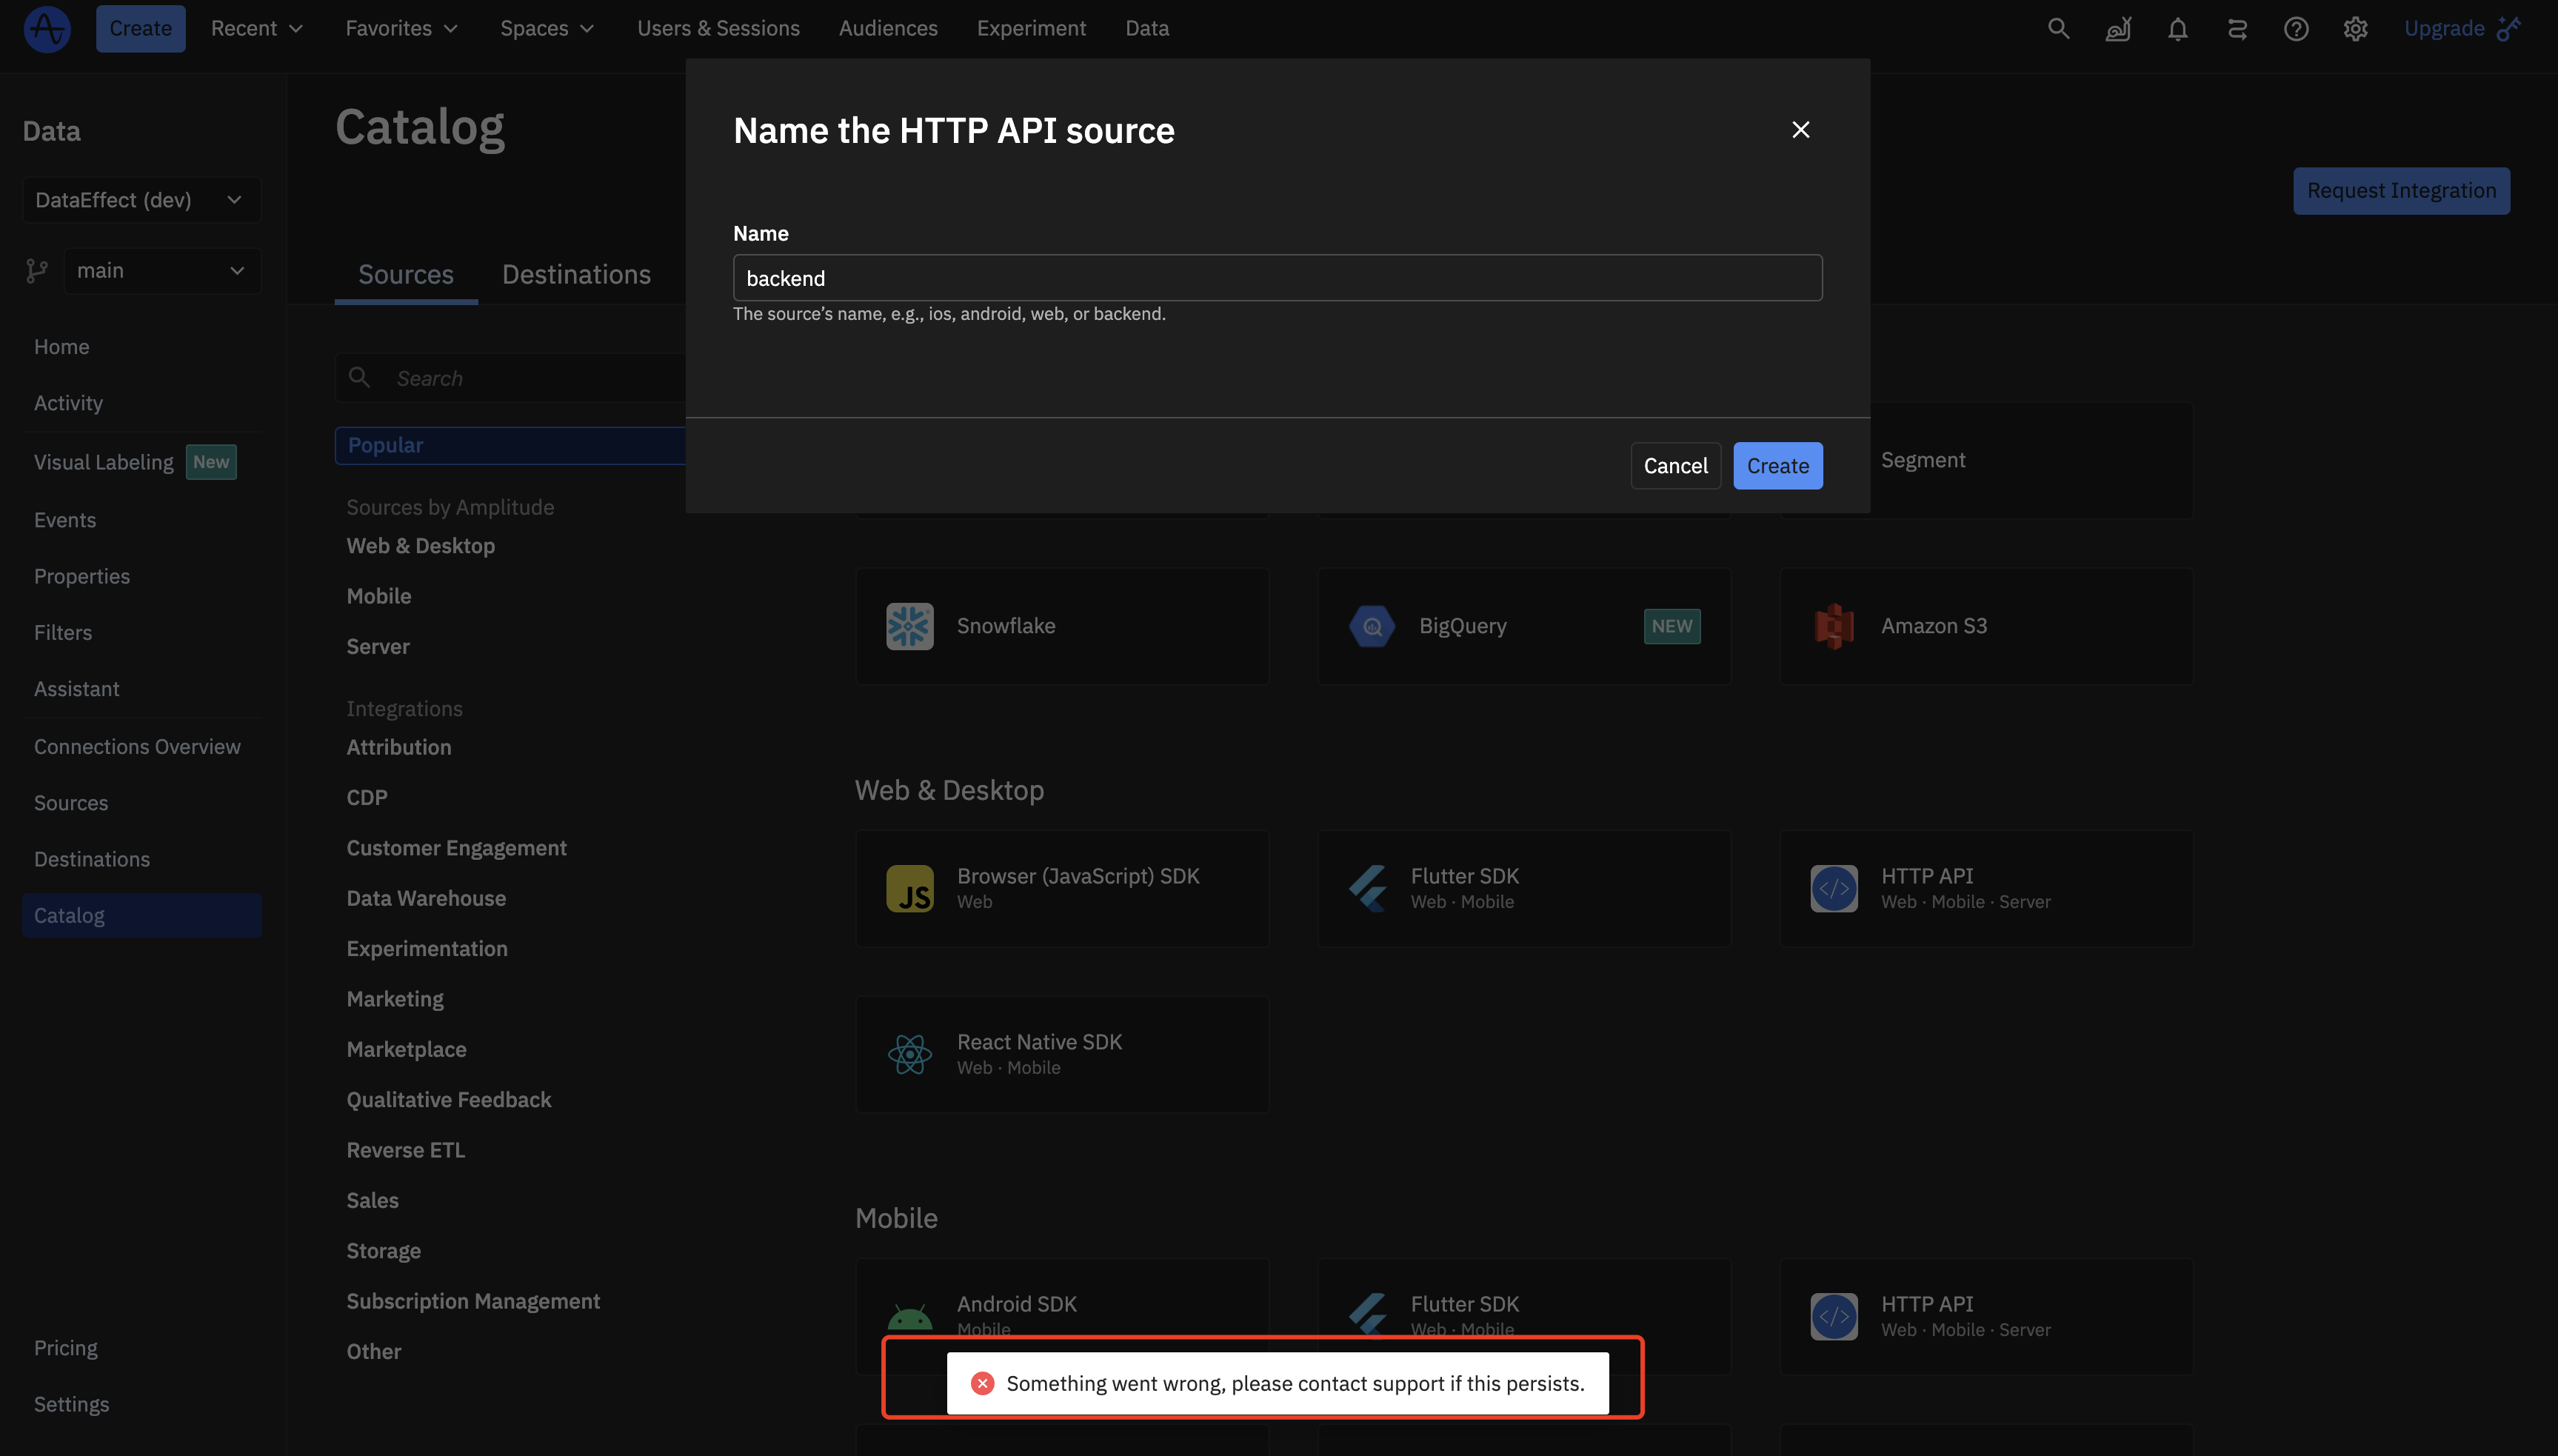This screenshot has height=1456, width=2558.
Task: Click the Name input field containing backend
Action: click(1277, 278)
